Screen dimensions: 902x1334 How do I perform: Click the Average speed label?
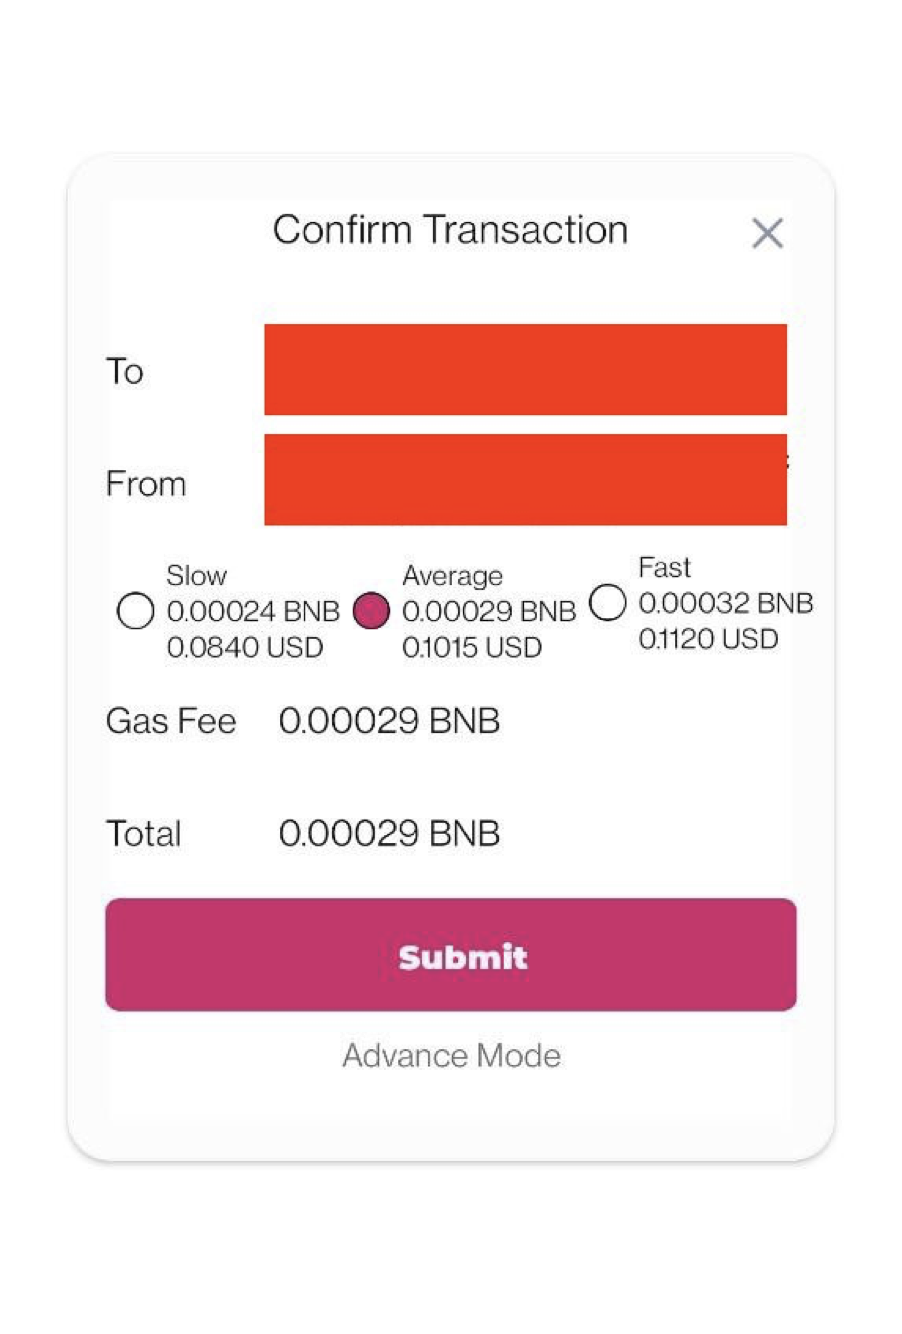tap(452, 576)
